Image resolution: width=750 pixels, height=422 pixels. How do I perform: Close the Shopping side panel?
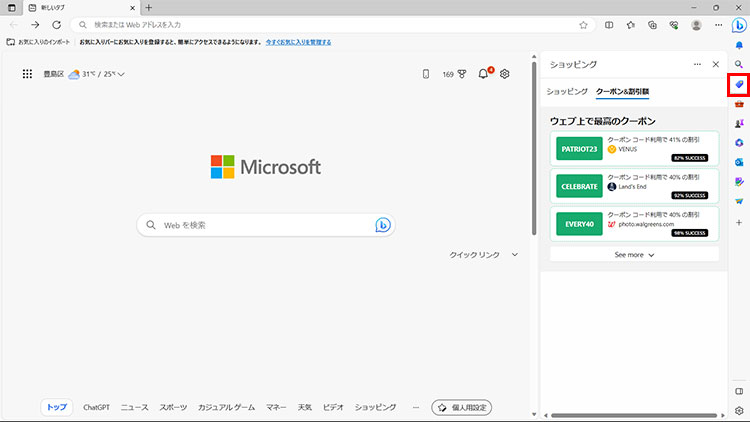click(715, 64)
